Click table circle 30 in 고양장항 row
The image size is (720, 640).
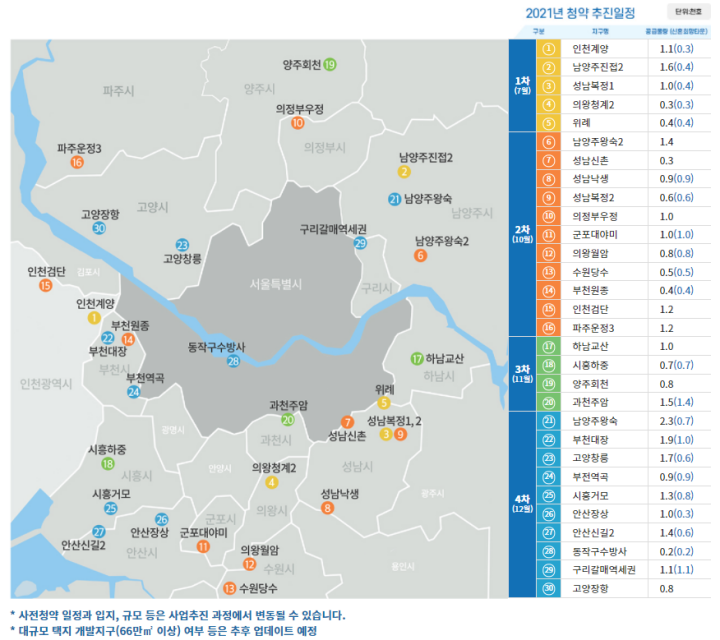pos(549,588)
